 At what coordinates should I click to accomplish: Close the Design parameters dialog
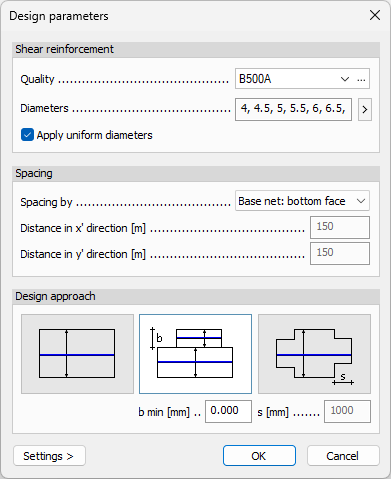[x=375, y=15]
